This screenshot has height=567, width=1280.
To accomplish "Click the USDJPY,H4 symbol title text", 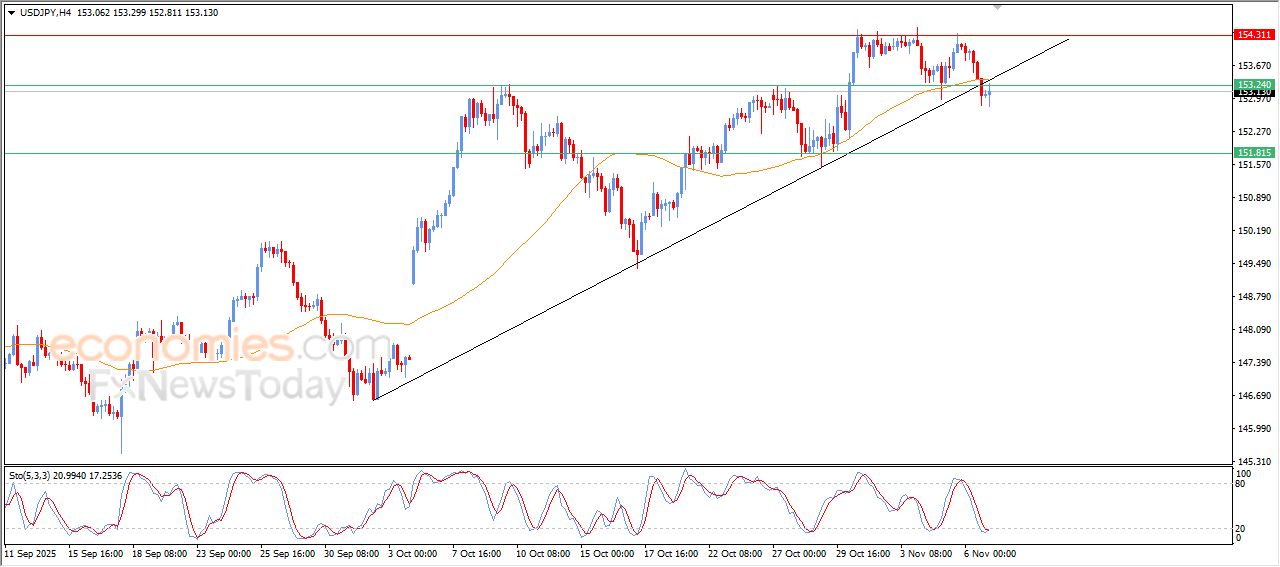I will pos(44,13).
